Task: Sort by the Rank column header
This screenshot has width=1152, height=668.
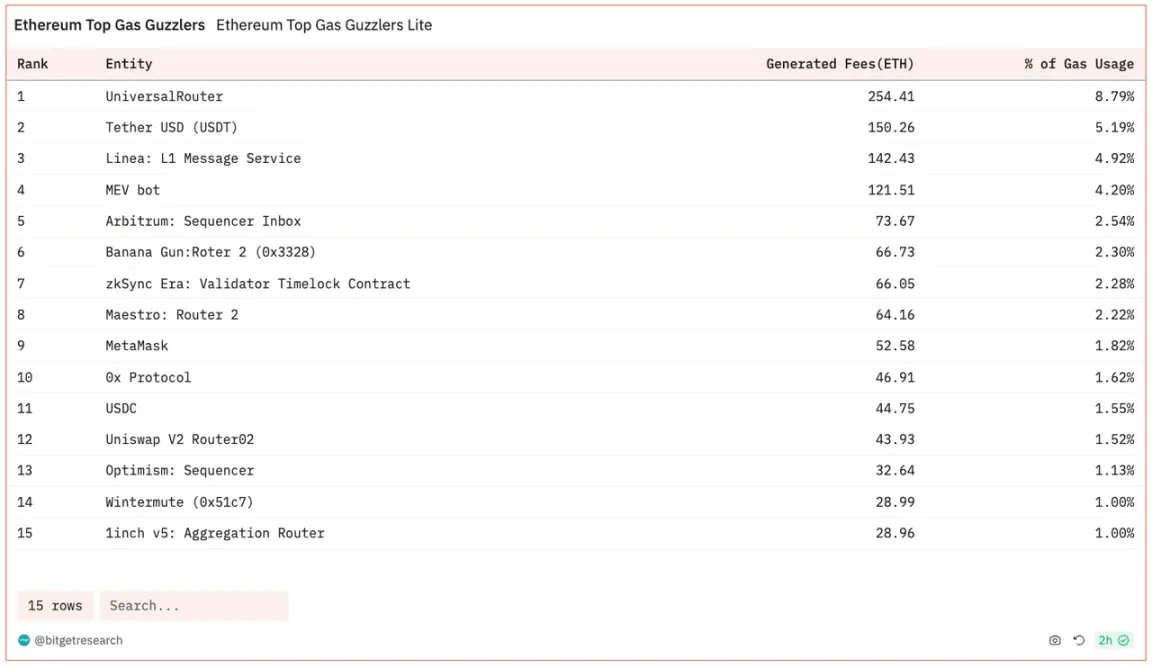Action: point(32,64)
